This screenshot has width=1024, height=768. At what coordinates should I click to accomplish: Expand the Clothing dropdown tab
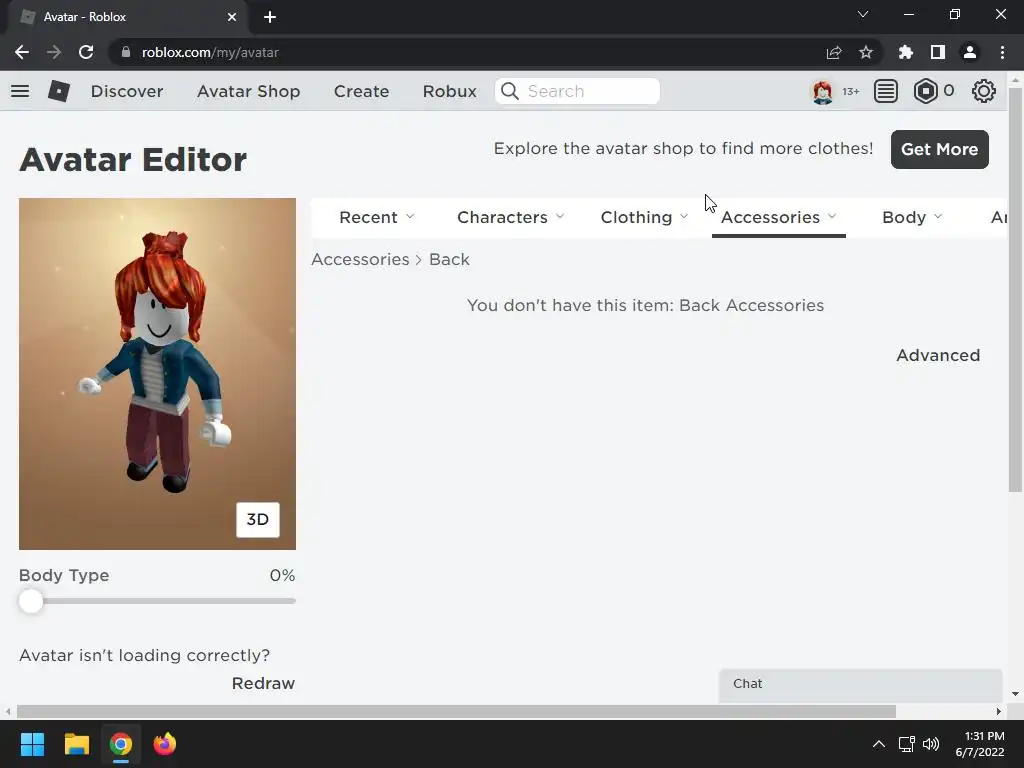click(645, 217)
